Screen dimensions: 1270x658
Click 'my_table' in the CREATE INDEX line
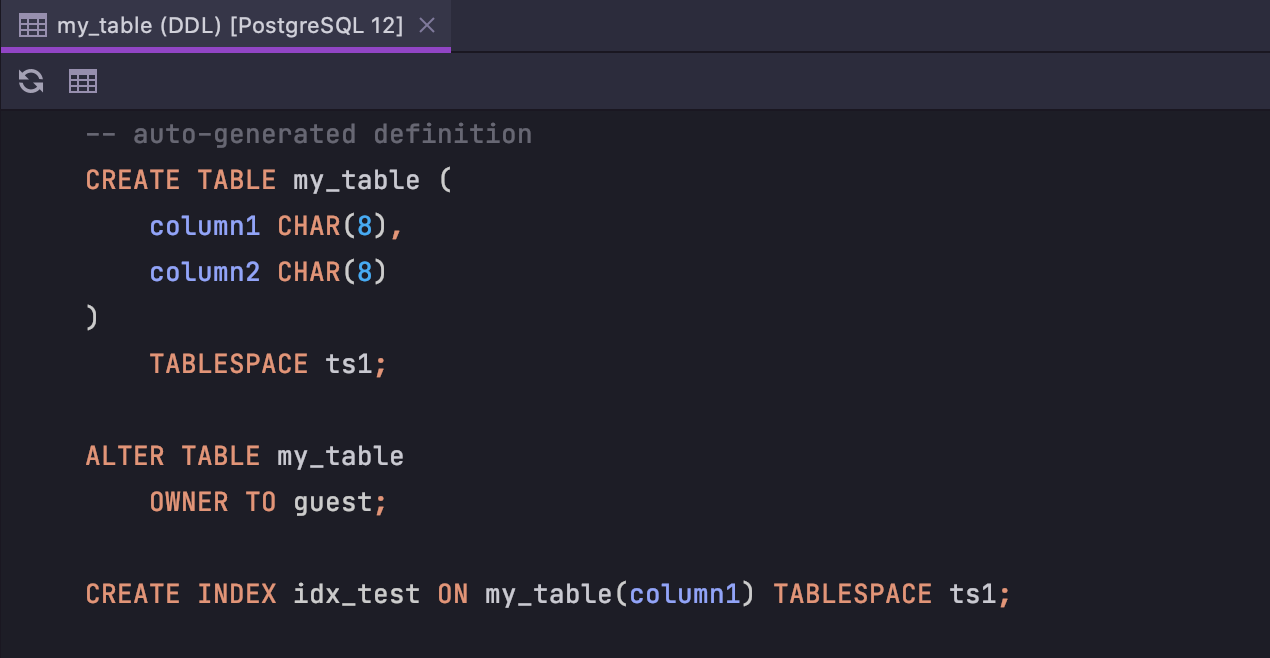click(x=549, y=594)
